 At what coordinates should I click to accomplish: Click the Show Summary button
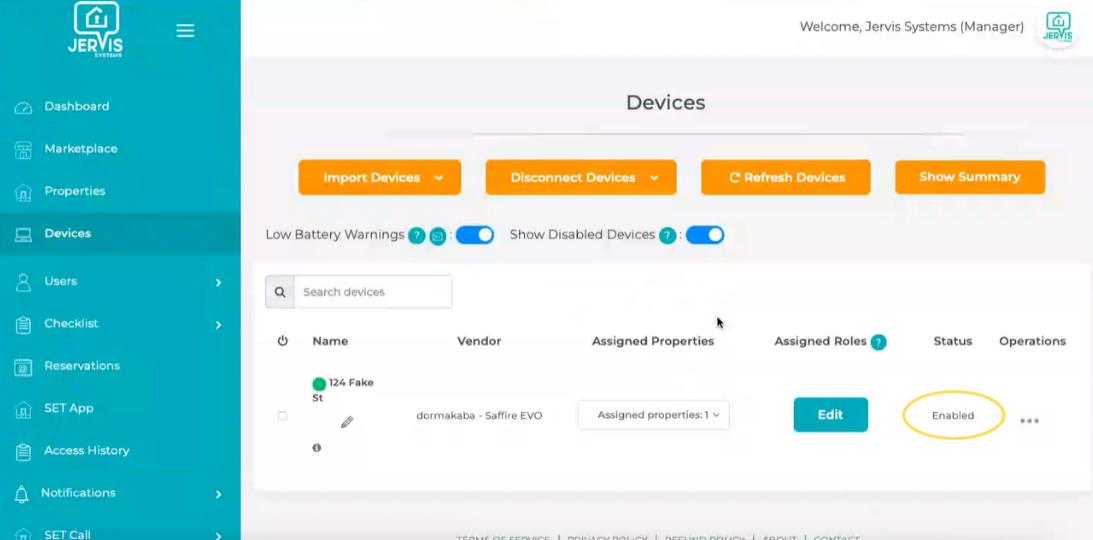[970, 177]
